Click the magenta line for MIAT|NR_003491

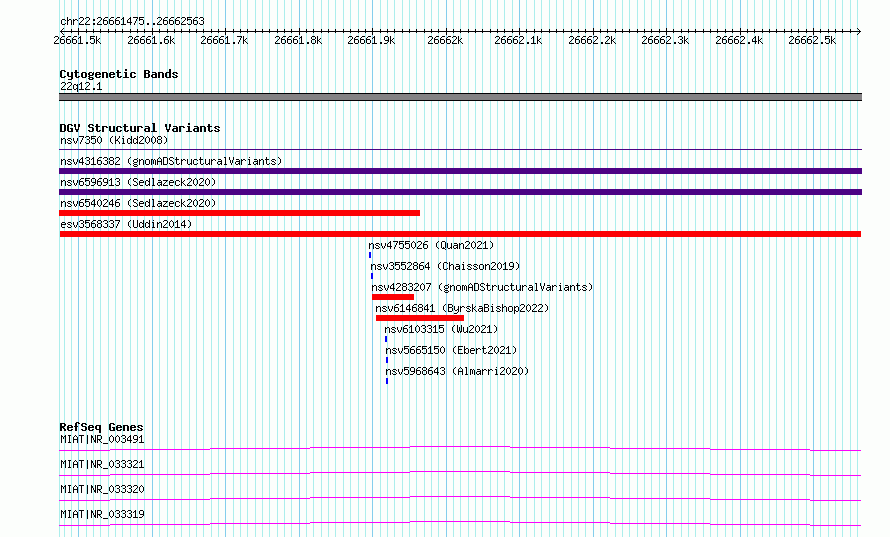click(x=460, y=448)
